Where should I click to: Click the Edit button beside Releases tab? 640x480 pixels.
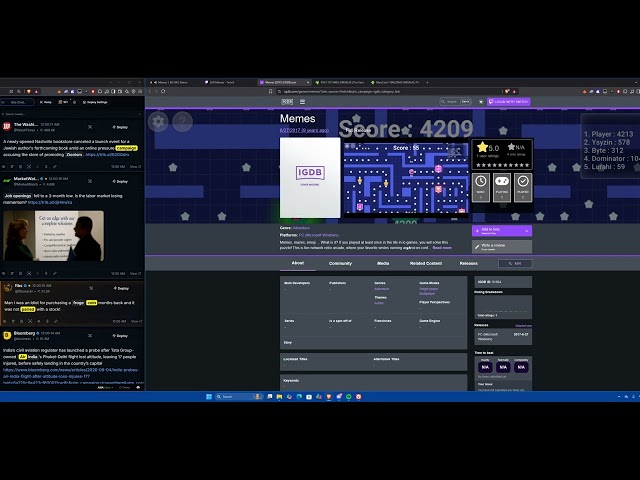tap(515, 264)
